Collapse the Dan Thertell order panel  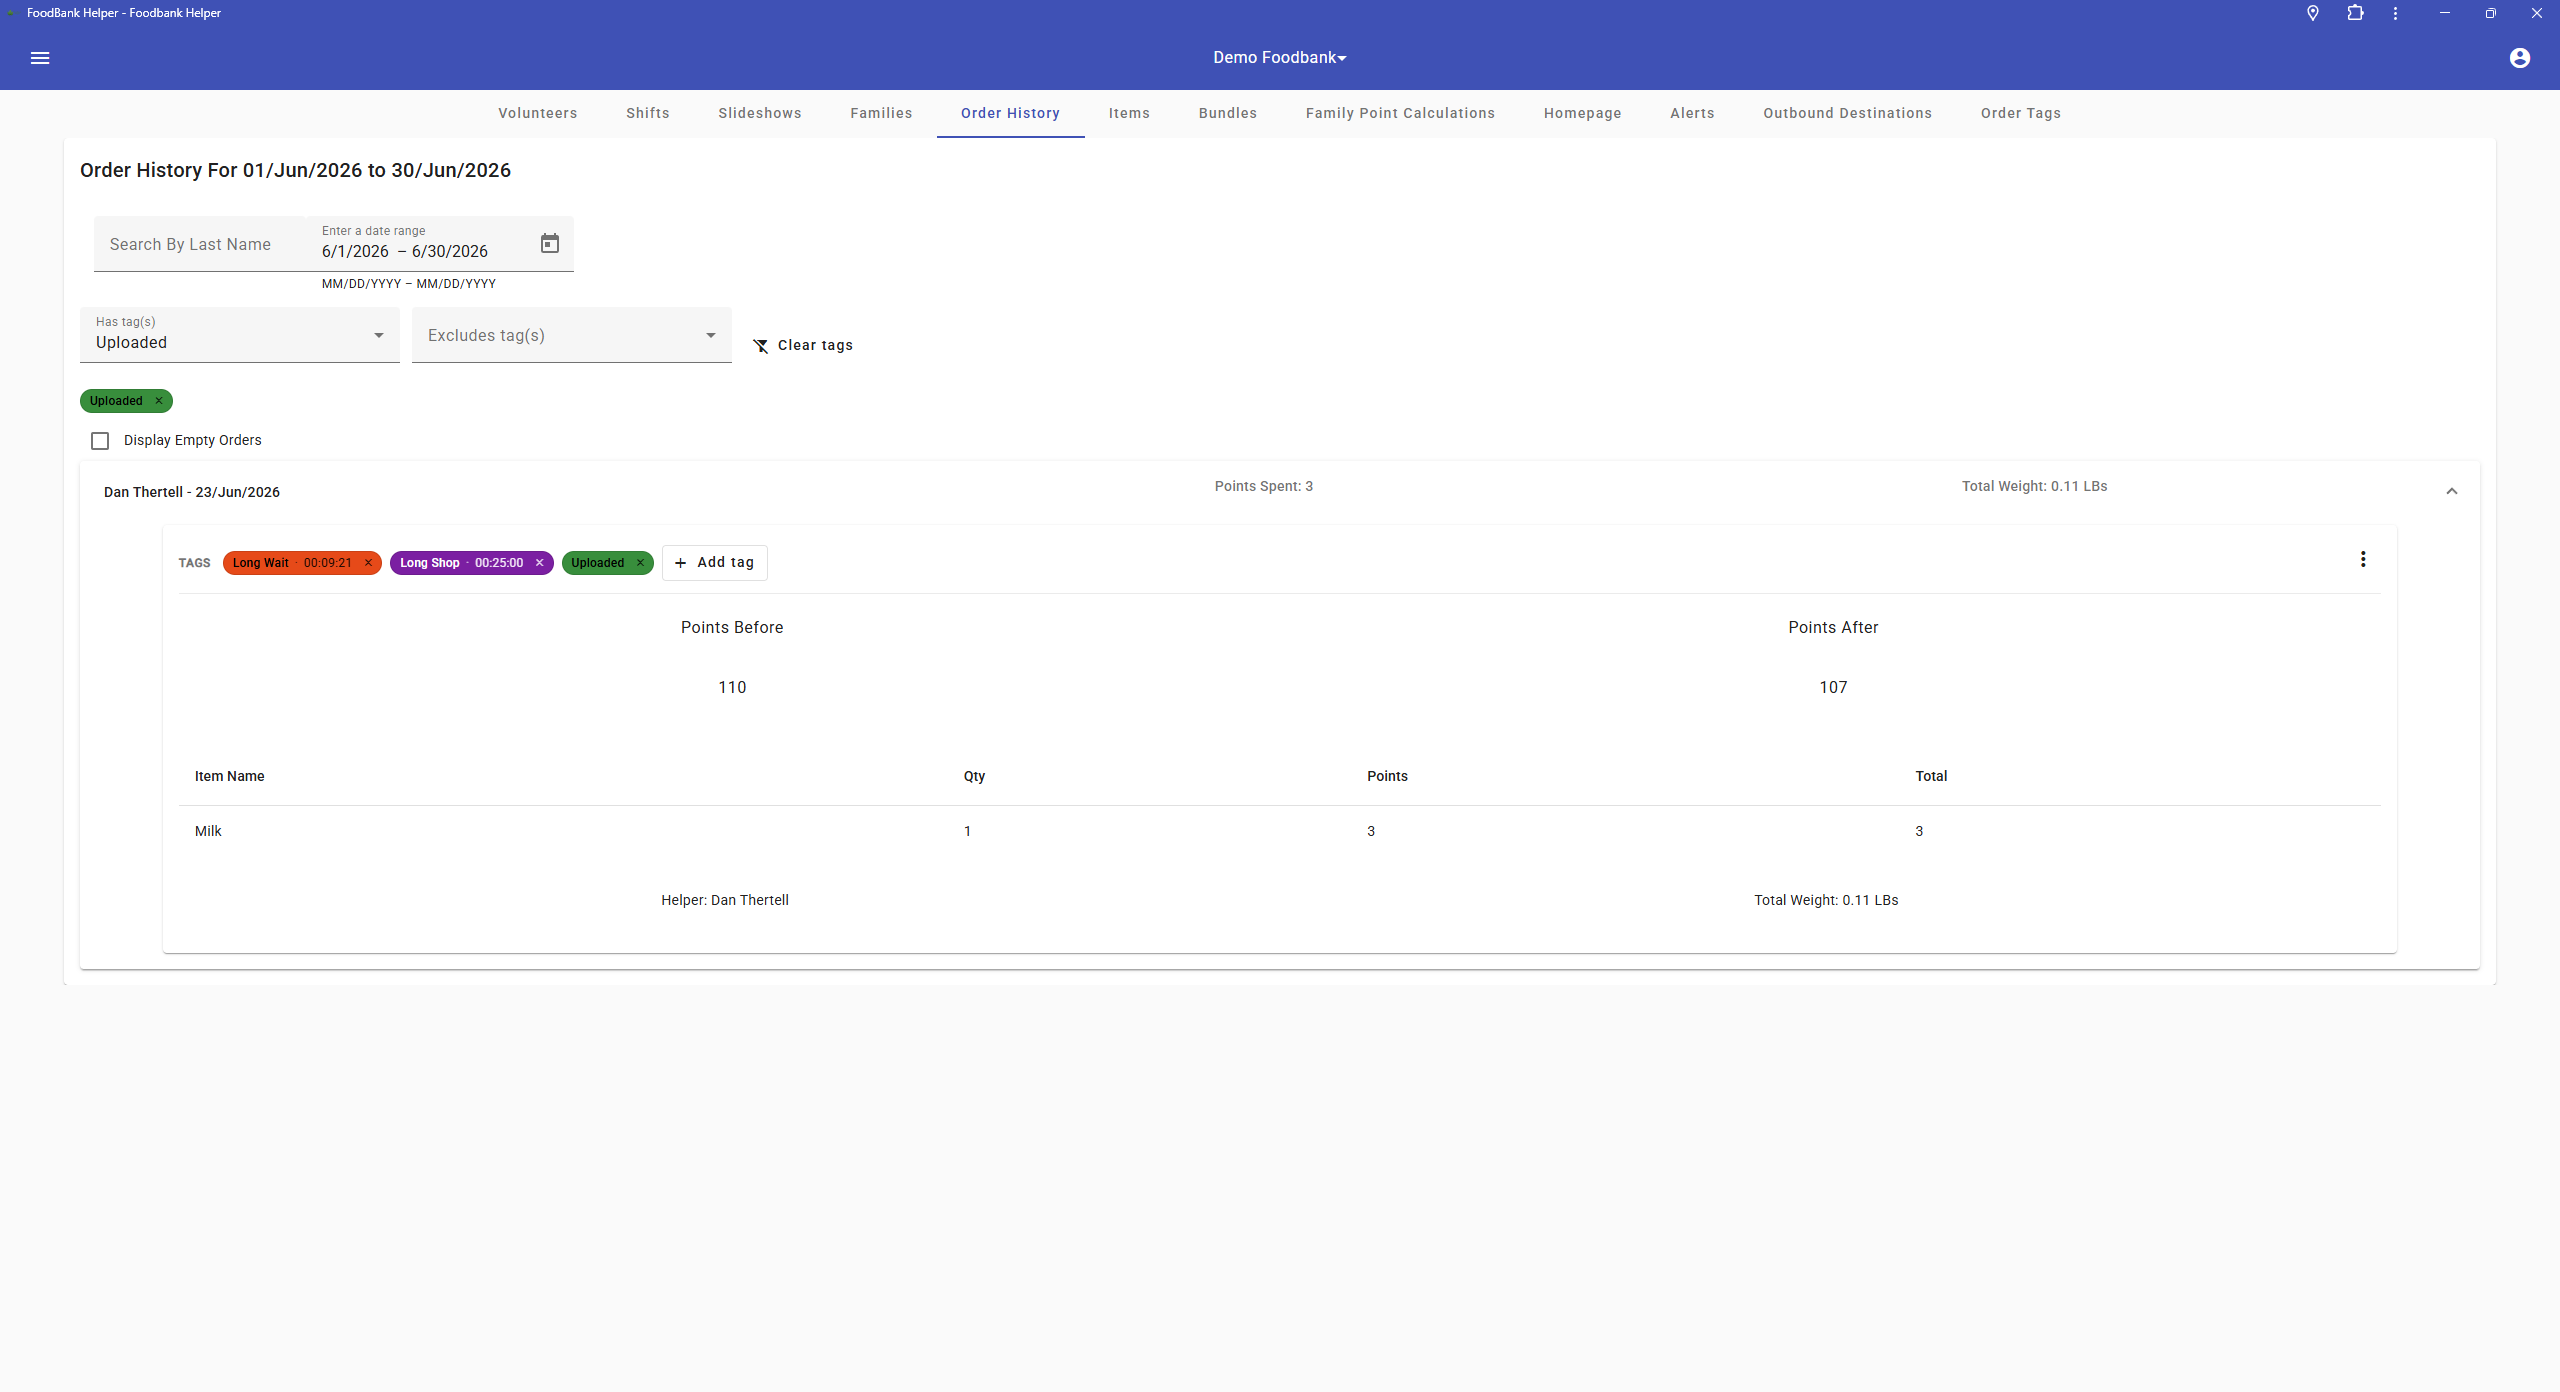2452,491
